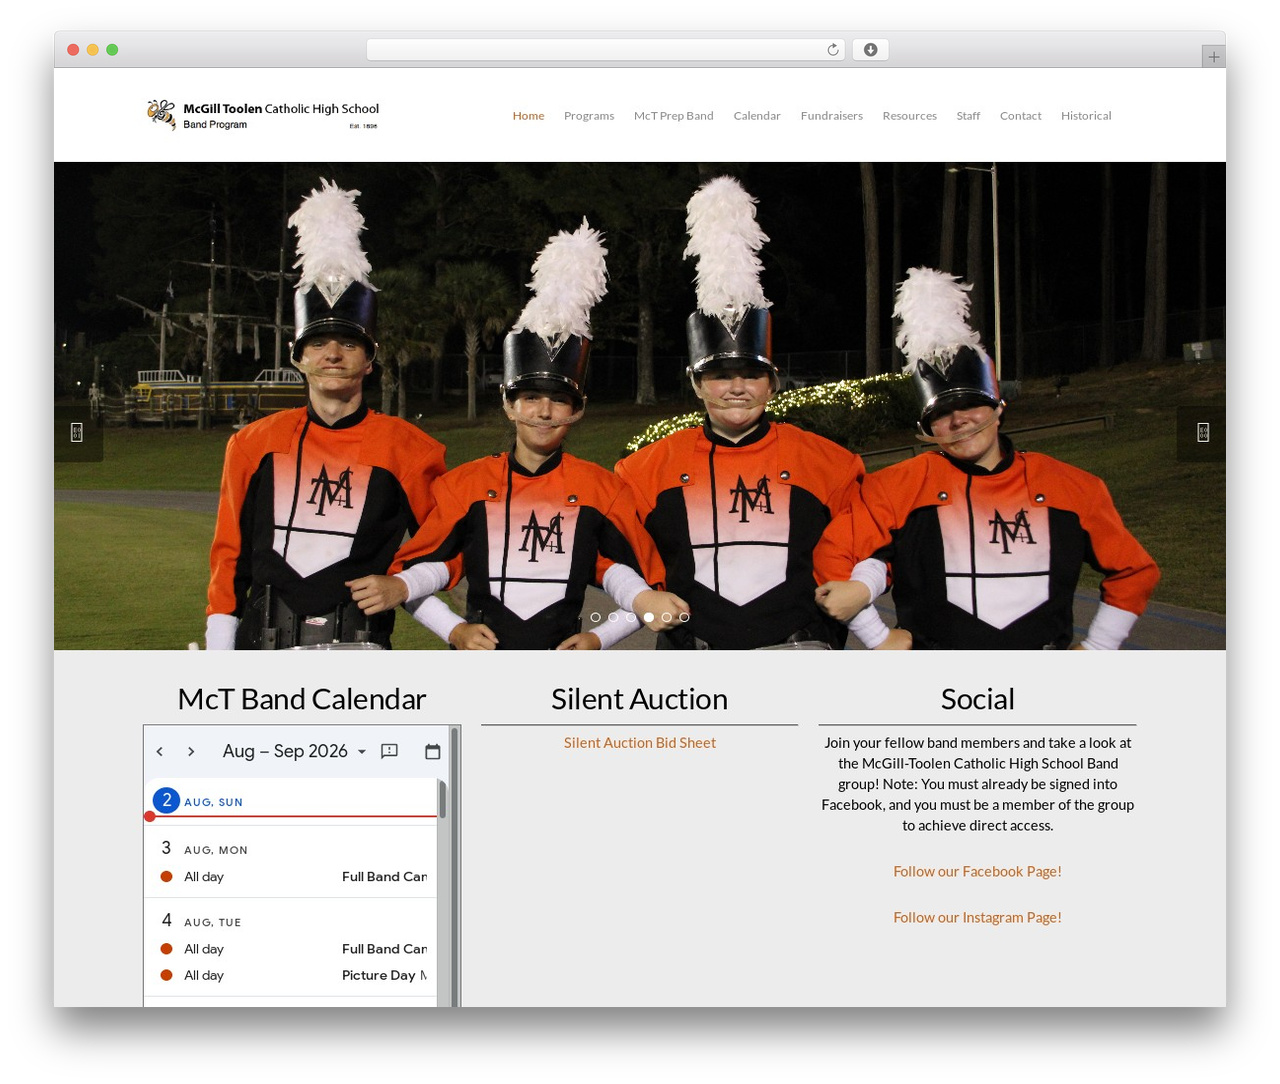Go to next calendar period arrow

191,751
